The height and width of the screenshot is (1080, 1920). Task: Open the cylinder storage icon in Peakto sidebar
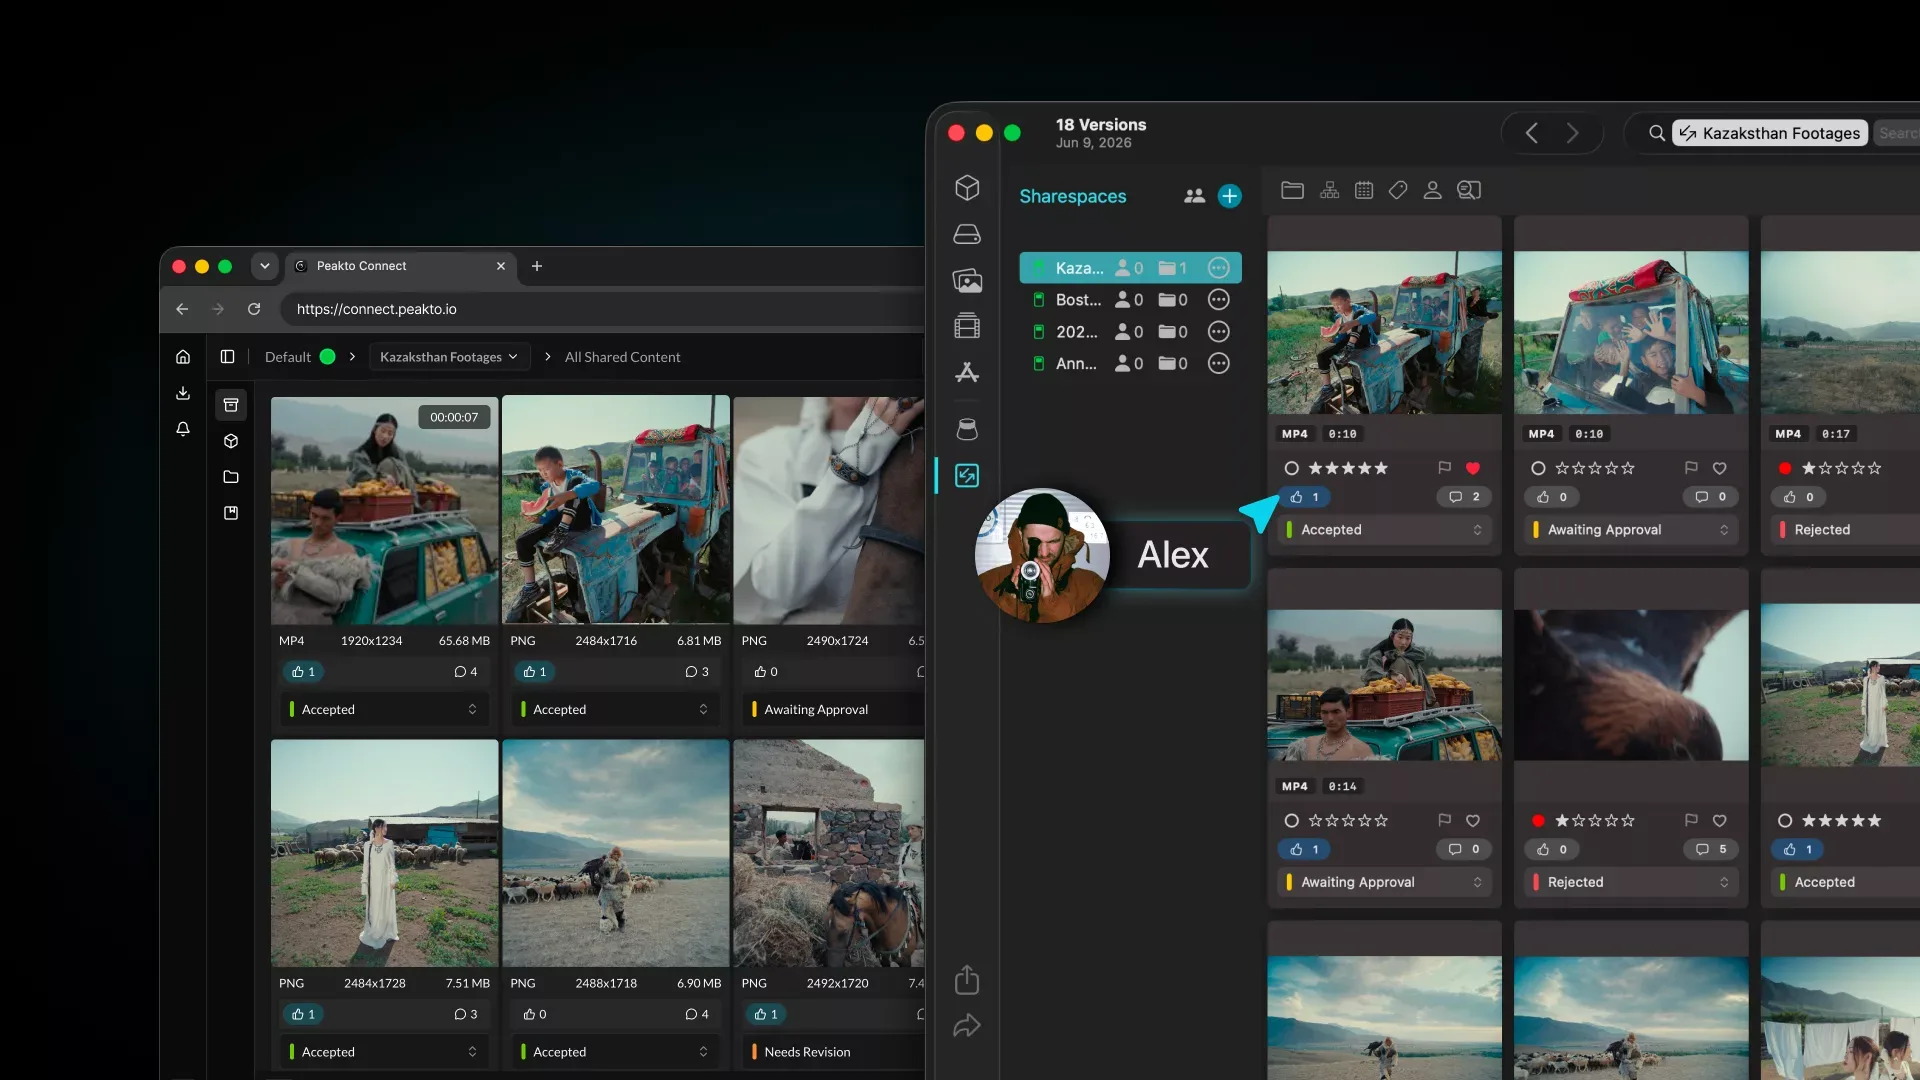[967, 429]
